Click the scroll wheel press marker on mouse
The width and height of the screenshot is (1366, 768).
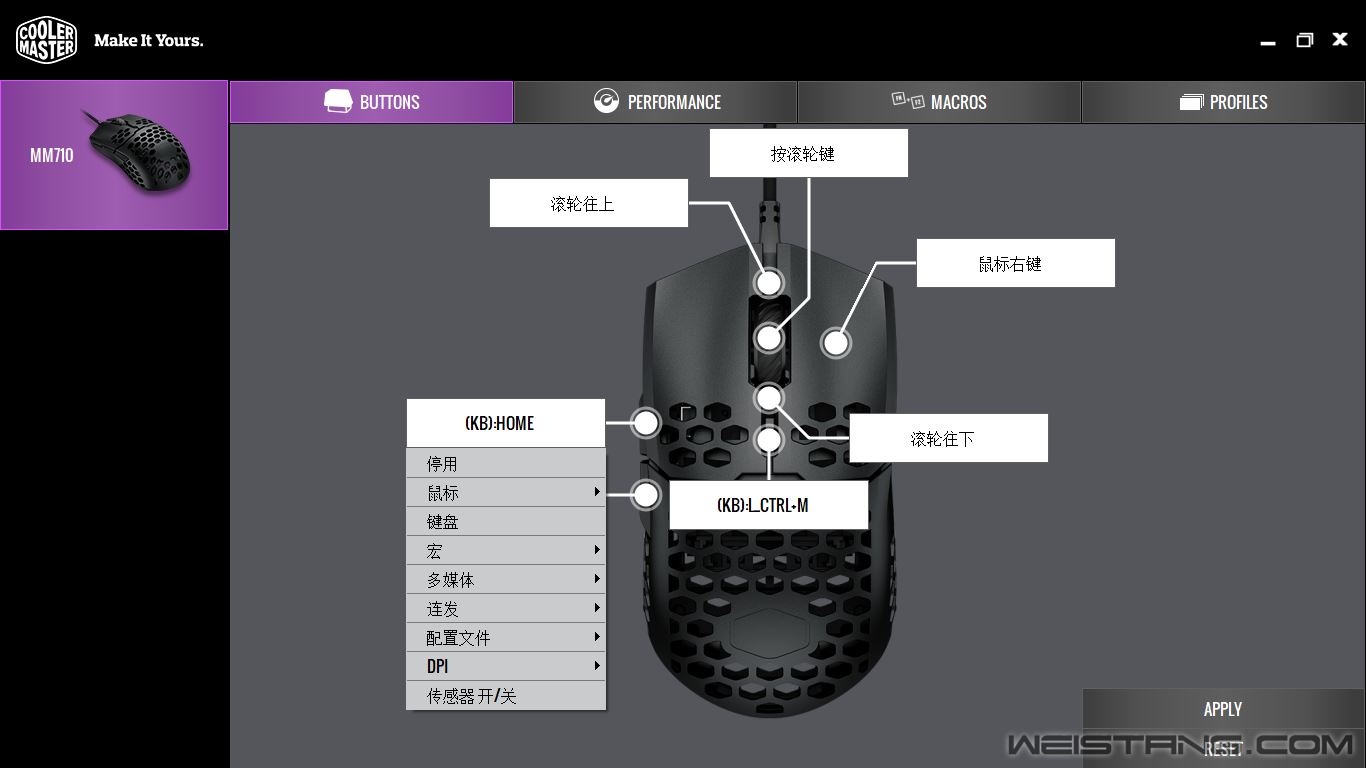pos(769,338)
